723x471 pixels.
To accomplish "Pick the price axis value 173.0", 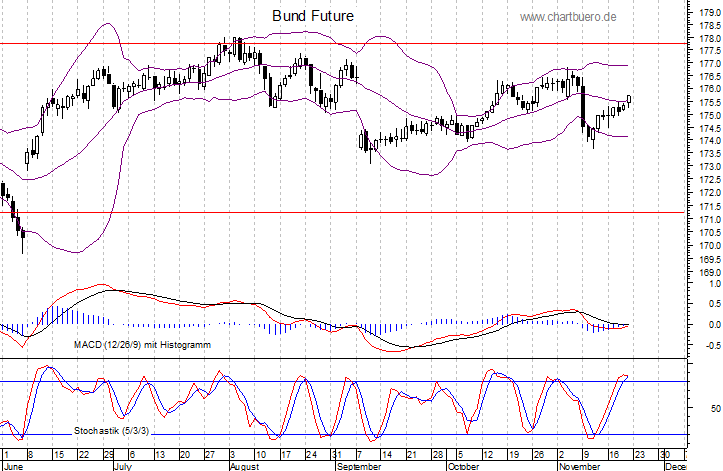I will [x=710, y=167].
